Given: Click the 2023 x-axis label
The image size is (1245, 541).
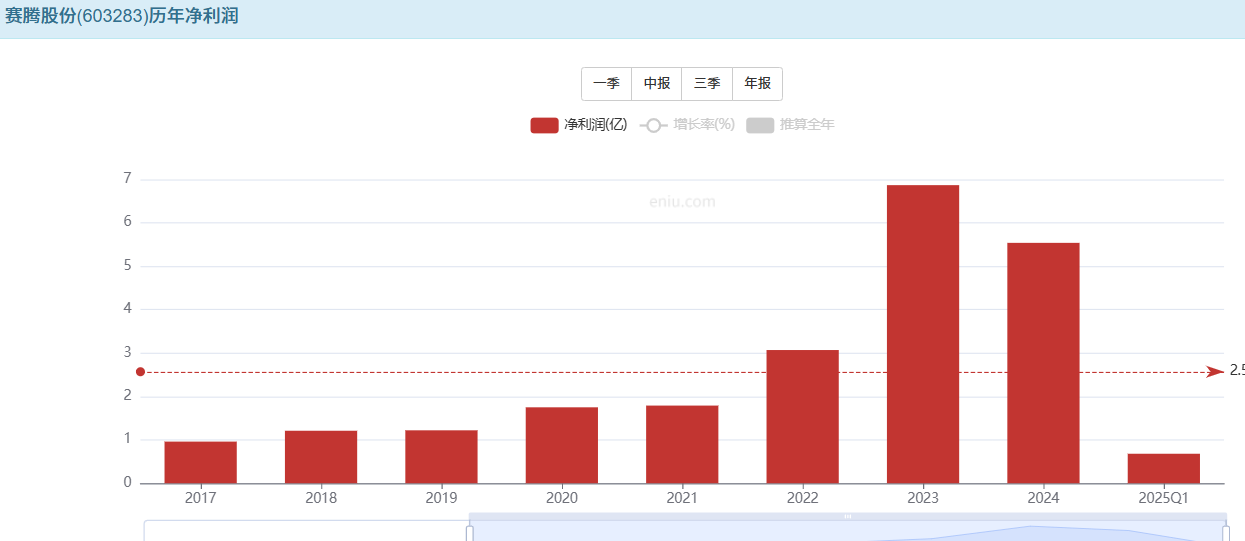Looking at the screenshot, I should pos(923,498).
